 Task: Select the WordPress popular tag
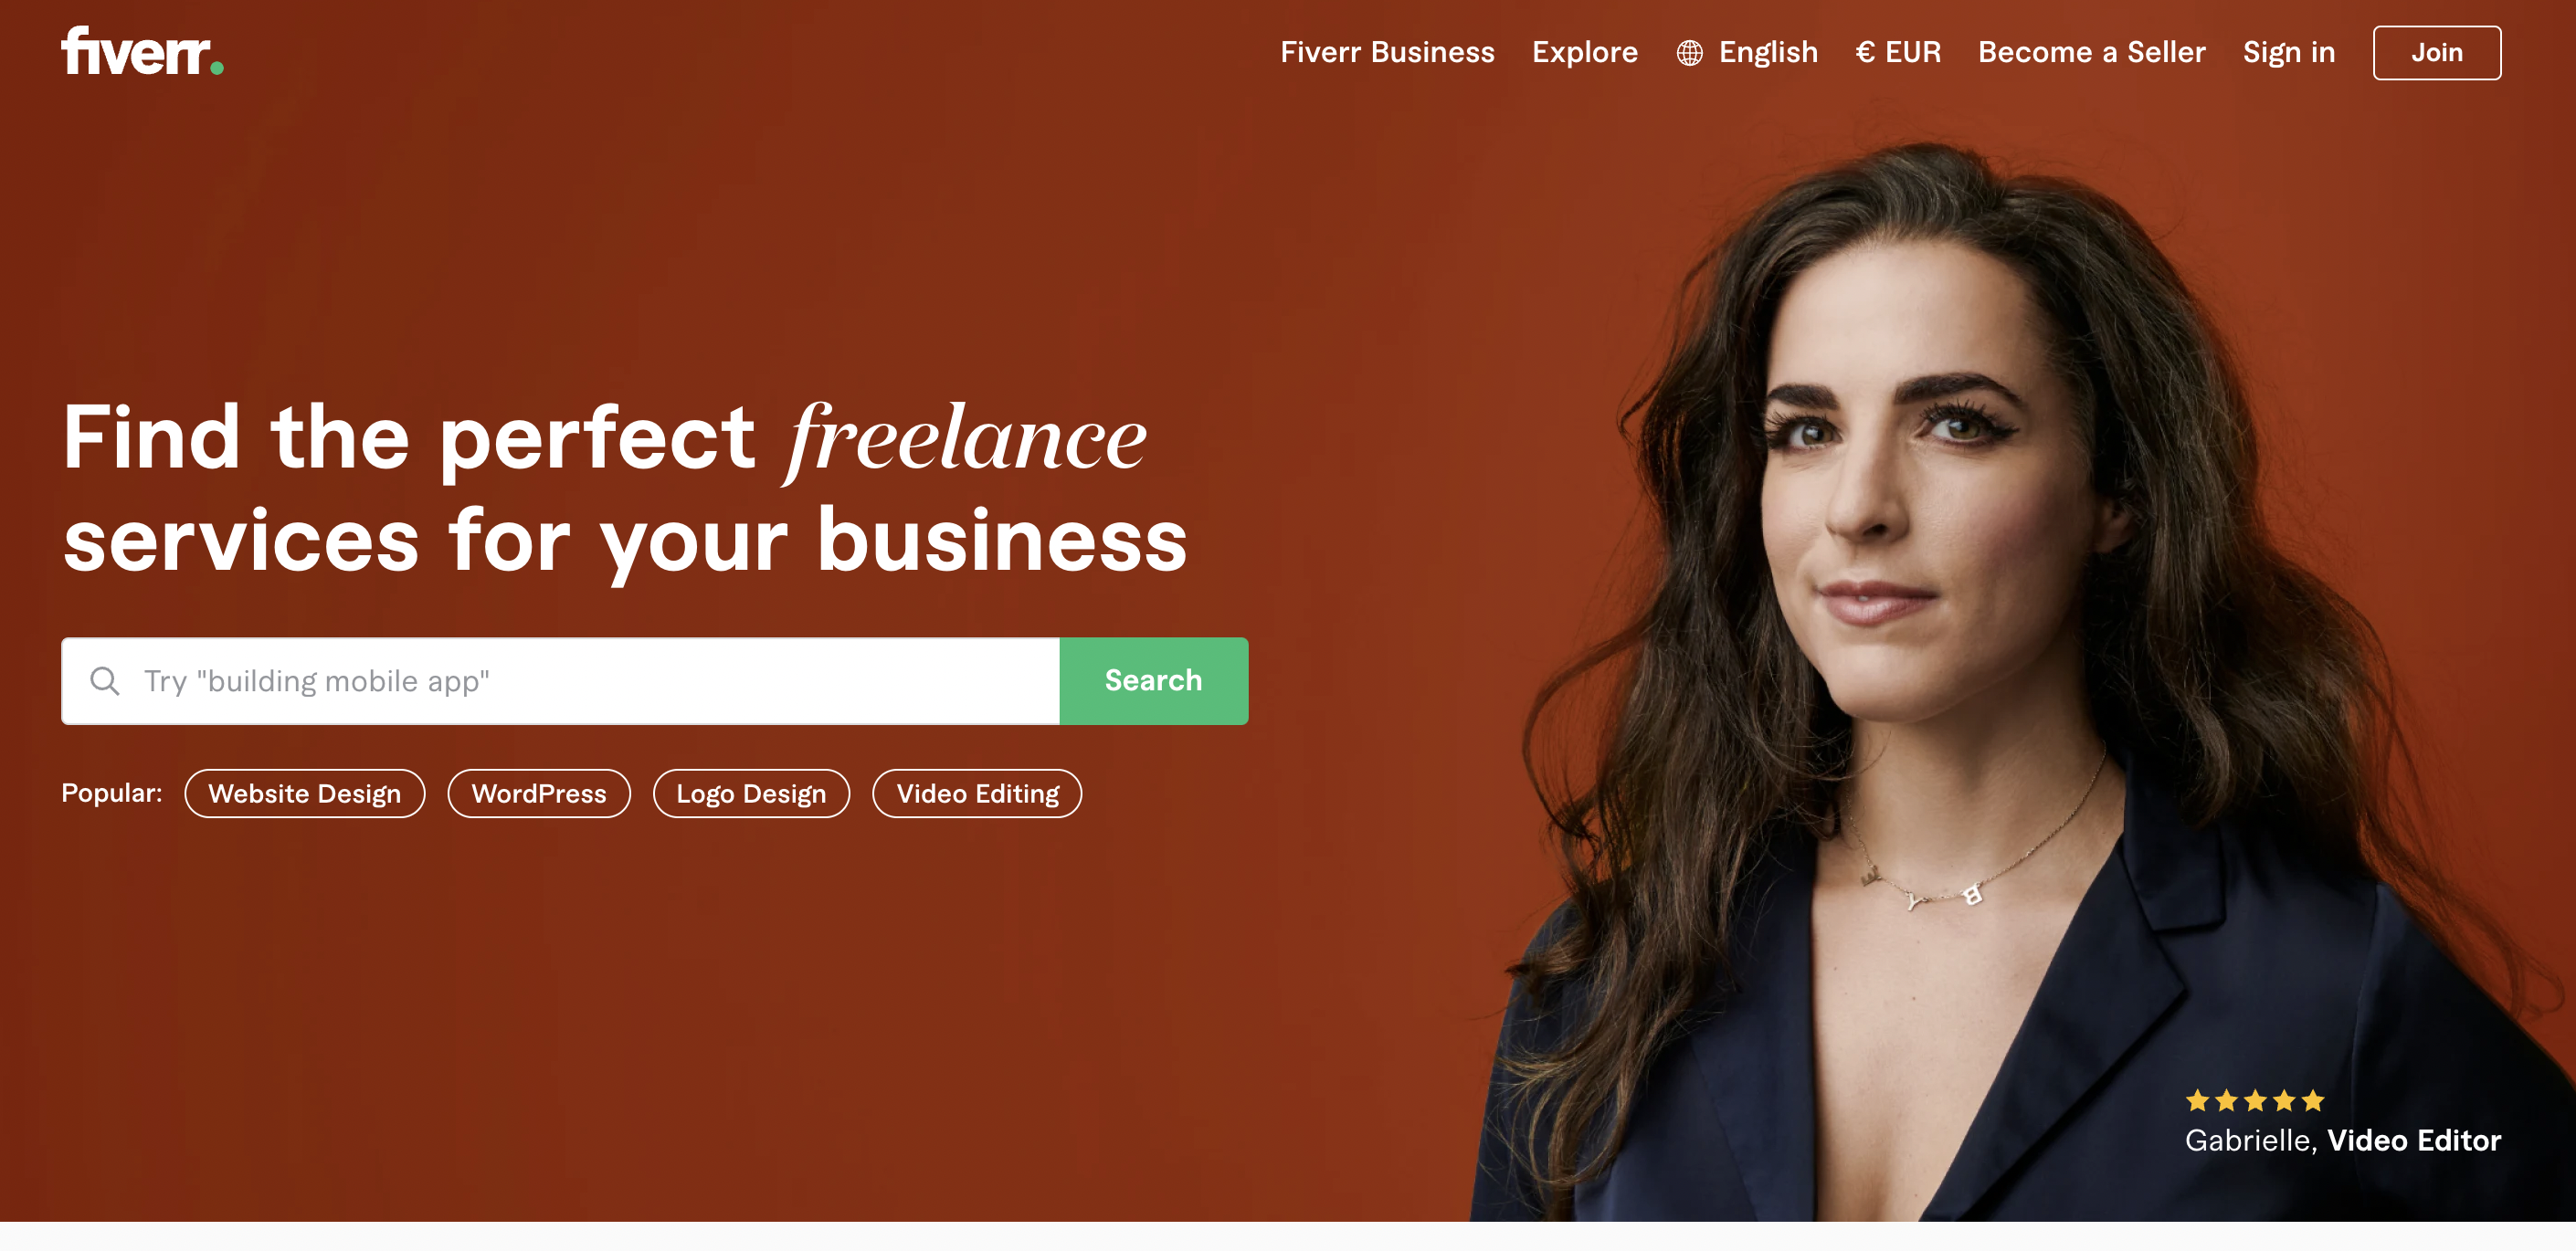(x=538, y=793)
